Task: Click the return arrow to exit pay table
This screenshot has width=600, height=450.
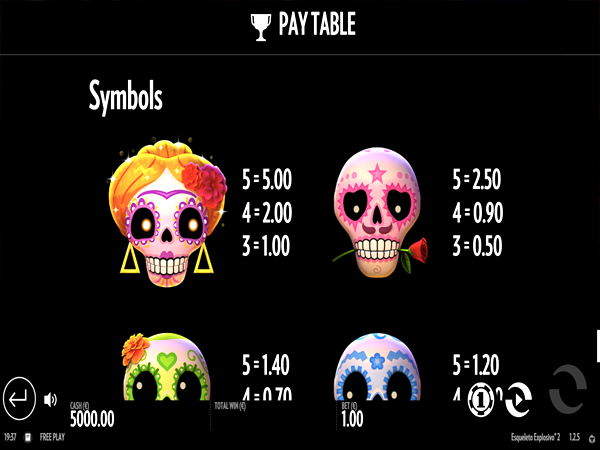Action: pyautogui.click(x=20, y=398)
